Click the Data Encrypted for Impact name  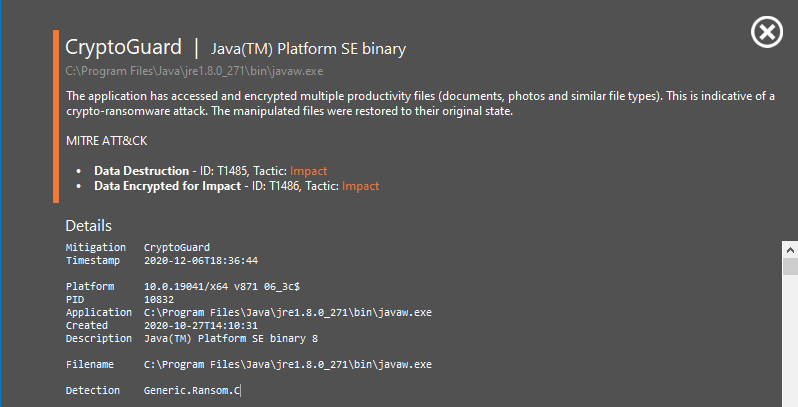click(167, 185)
